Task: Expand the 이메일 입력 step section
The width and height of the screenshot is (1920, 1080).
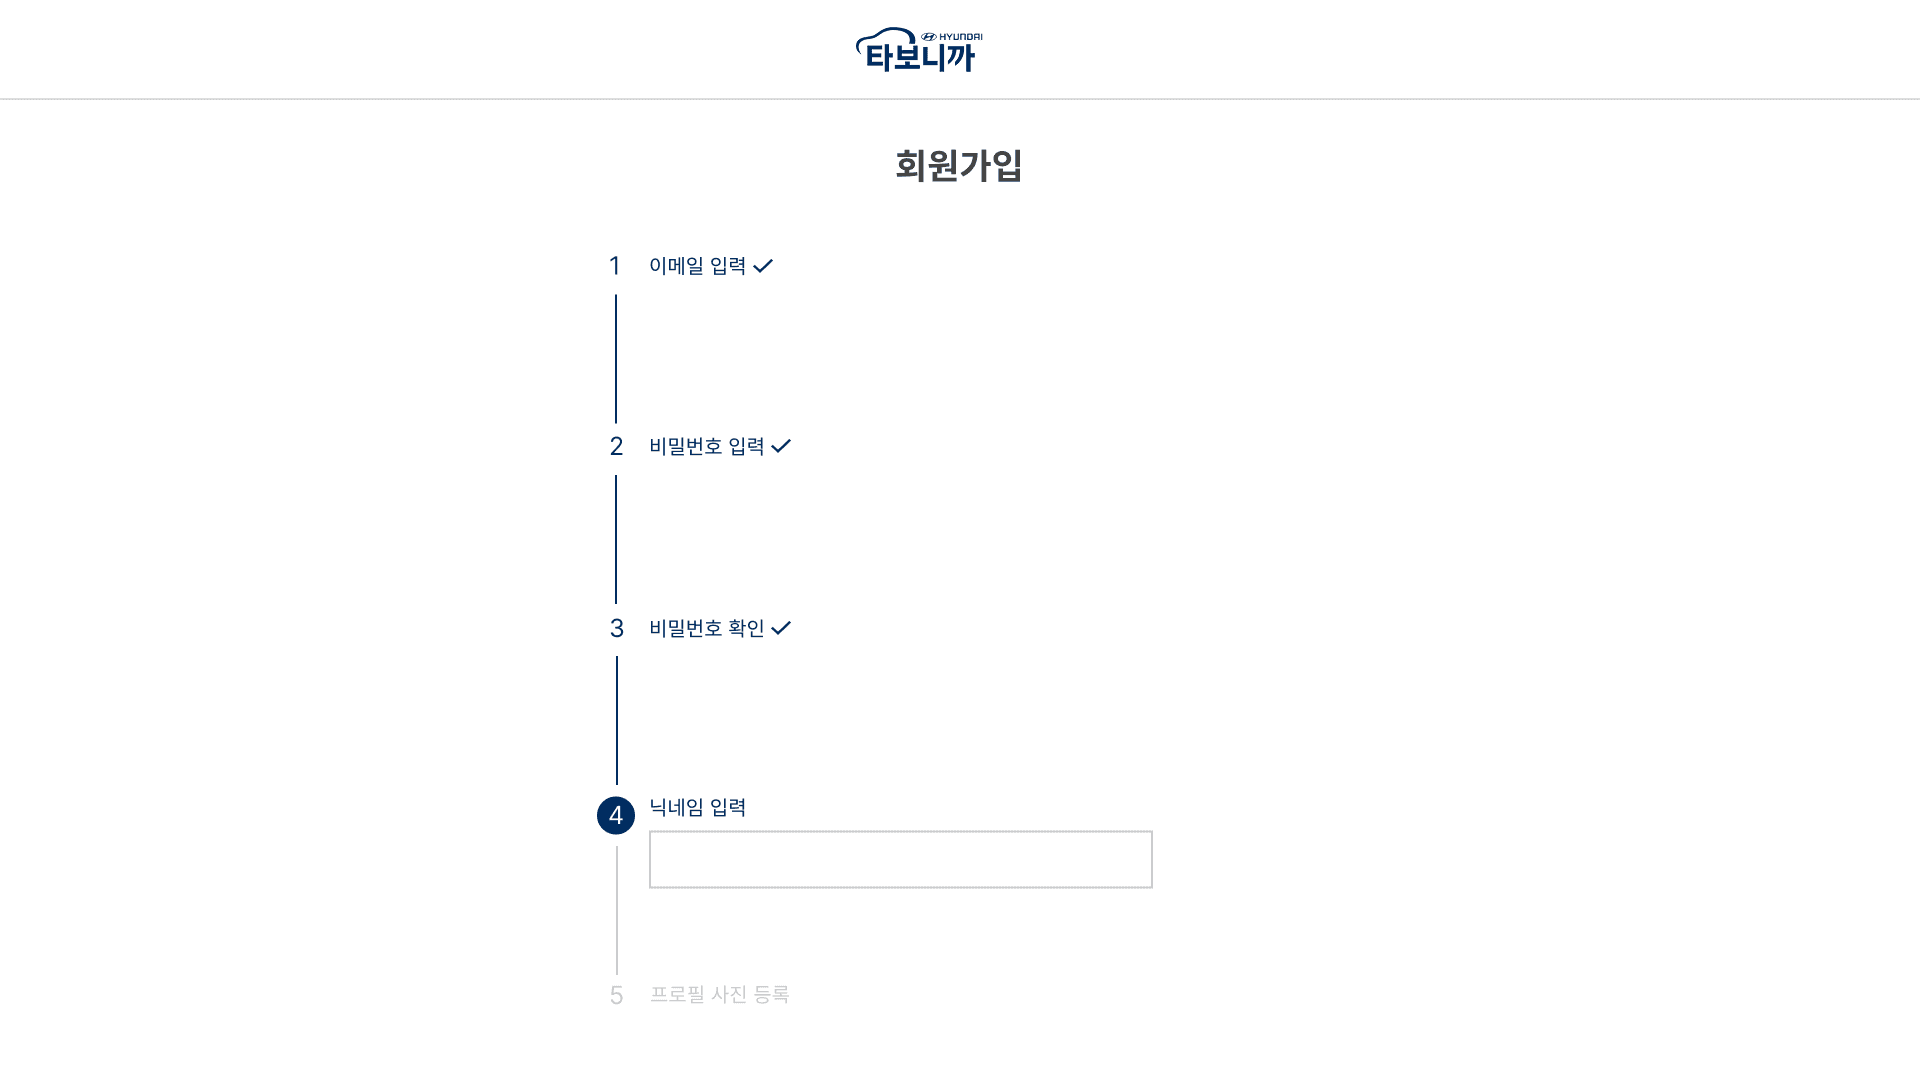Action: pos(697,265)
